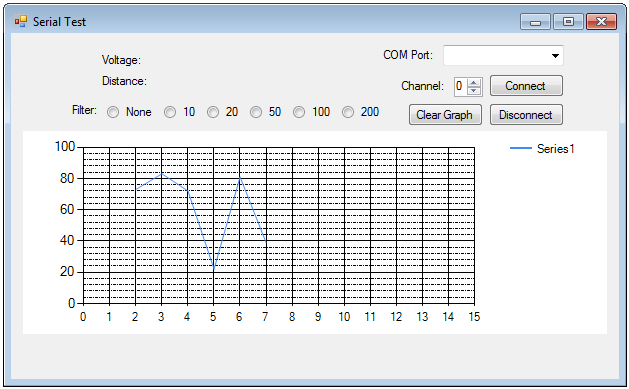The width and height of the screenshot is (629, 389).
Task: Pick the 200 filter radio button
Action: tap(348, 112)
